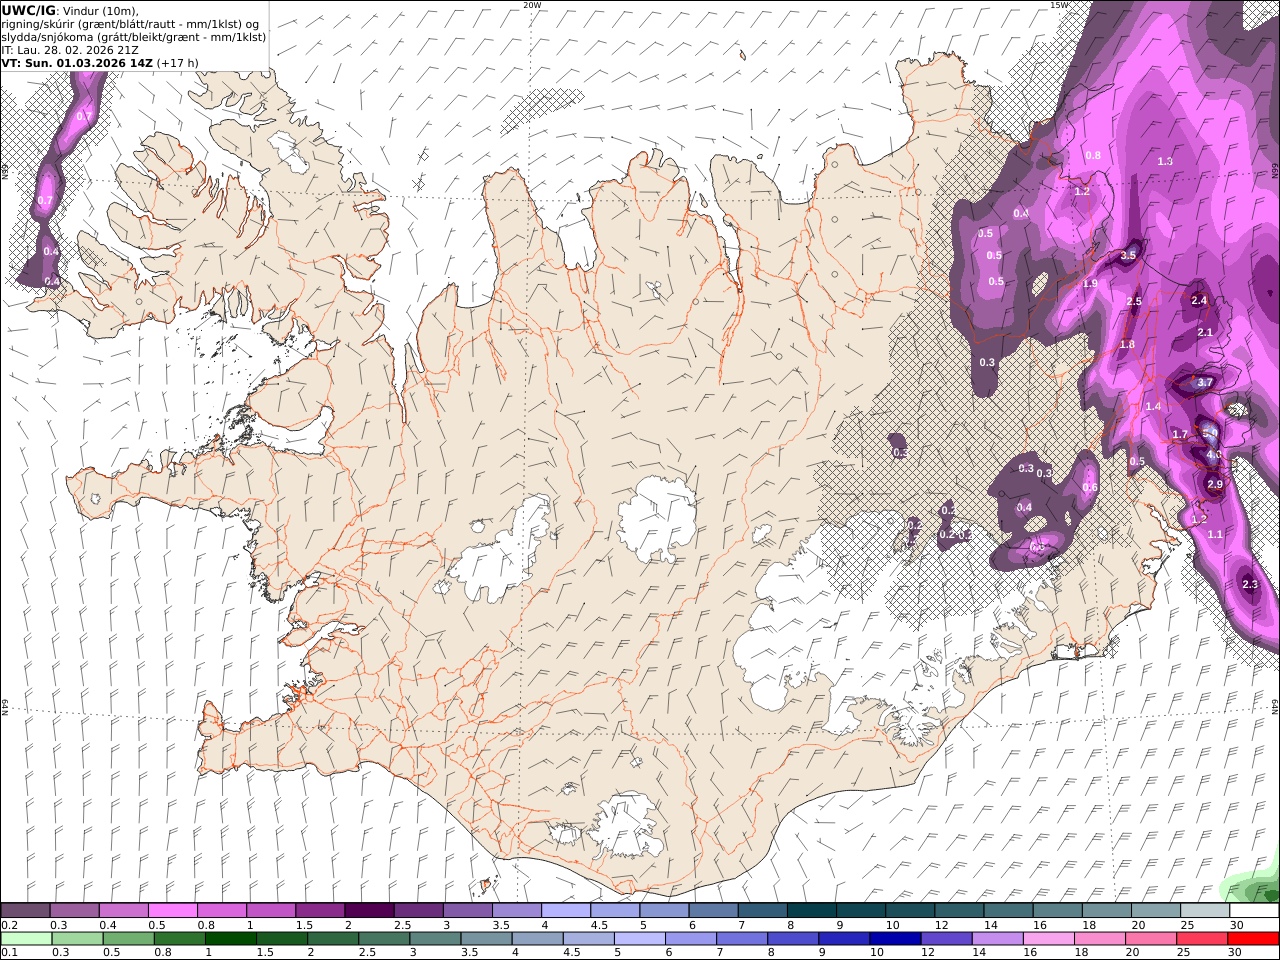Click the 1.8 precipitation value on the map

1127,344
